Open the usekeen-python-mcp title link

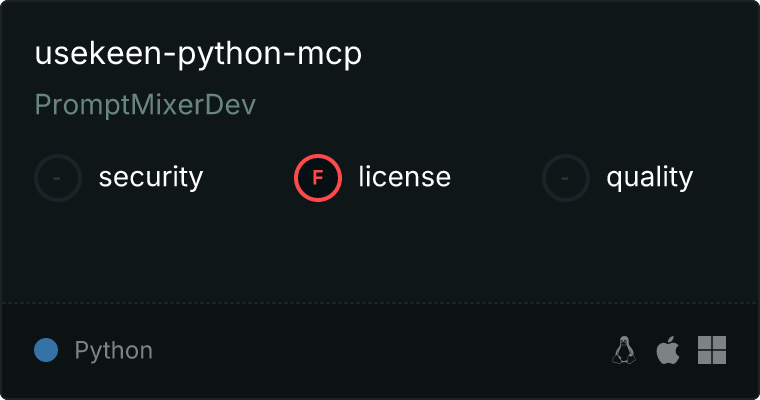coord(198,55)
